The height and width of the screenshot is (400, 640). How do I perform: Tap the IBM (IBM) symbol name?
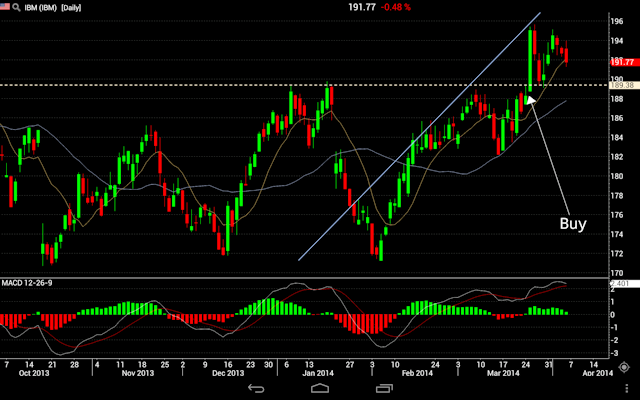(x=40, y=8)
